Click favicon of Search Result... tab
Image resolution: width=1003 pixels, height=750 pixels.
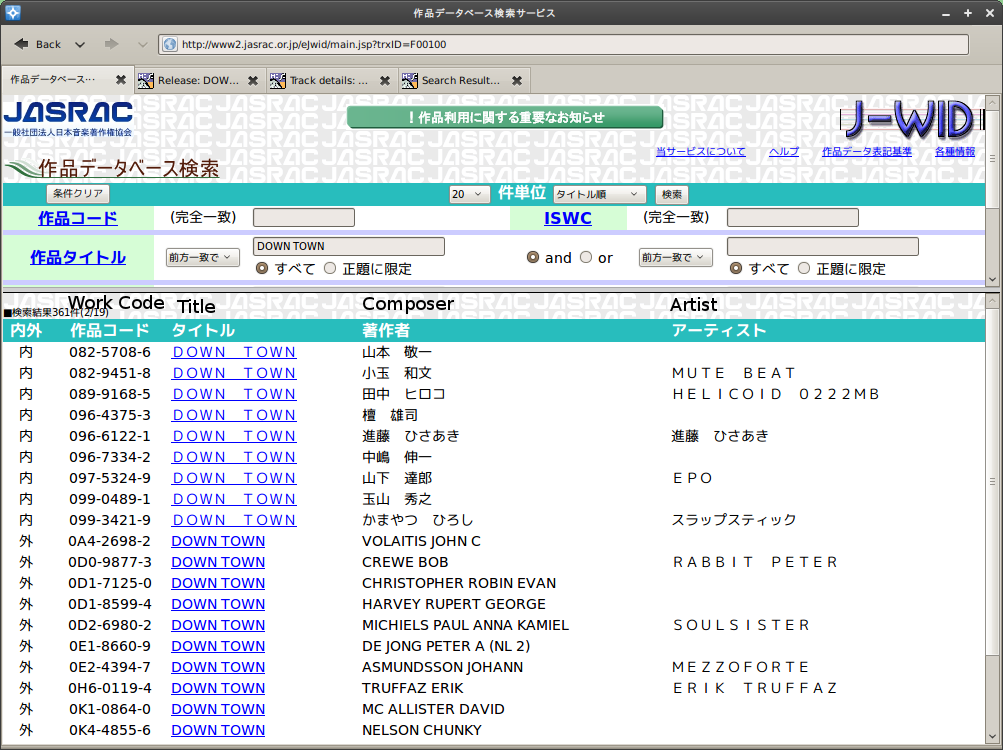coord(409,81)
